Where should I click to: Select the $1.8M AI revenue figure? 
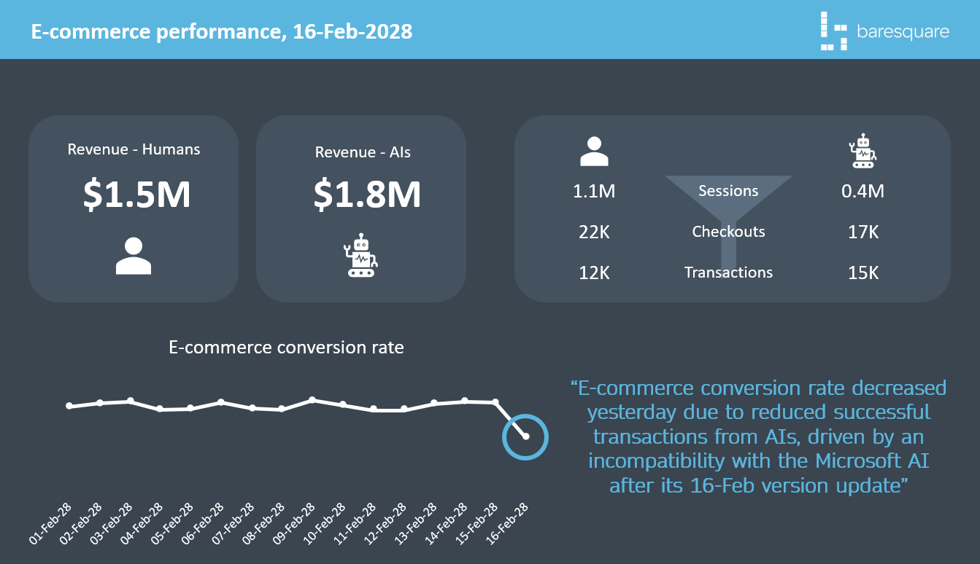click(x=366, y=194)
